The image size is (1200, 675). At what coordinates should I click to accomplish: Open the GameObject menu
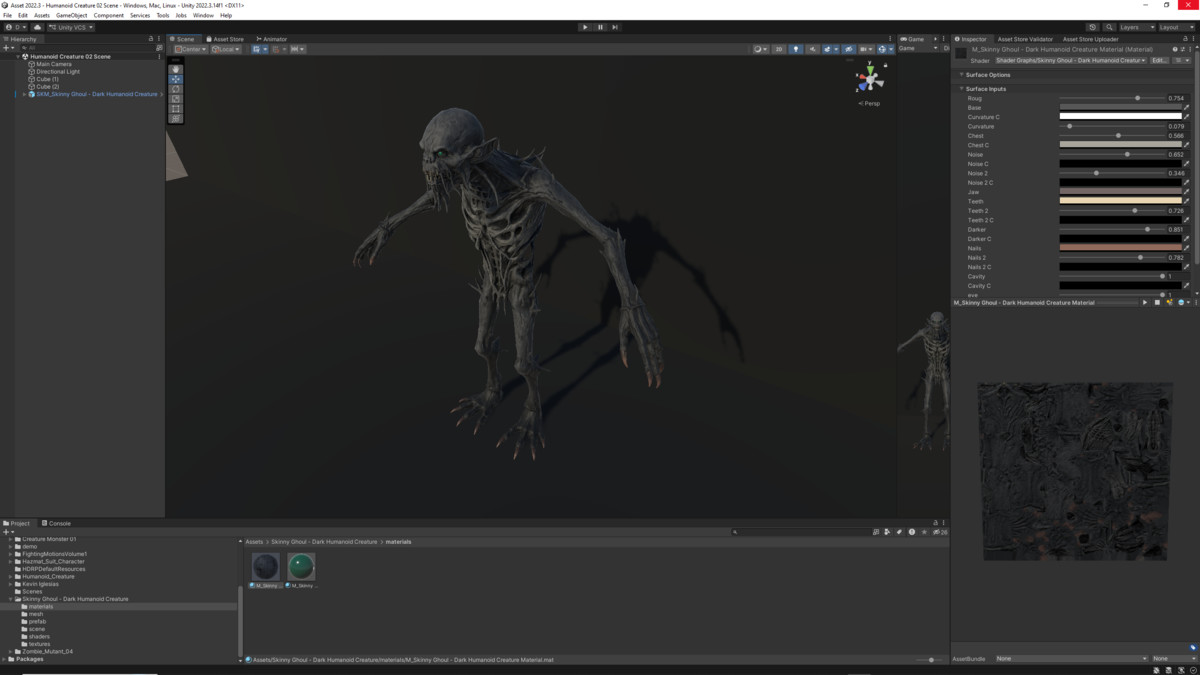[x=71, y=15]
